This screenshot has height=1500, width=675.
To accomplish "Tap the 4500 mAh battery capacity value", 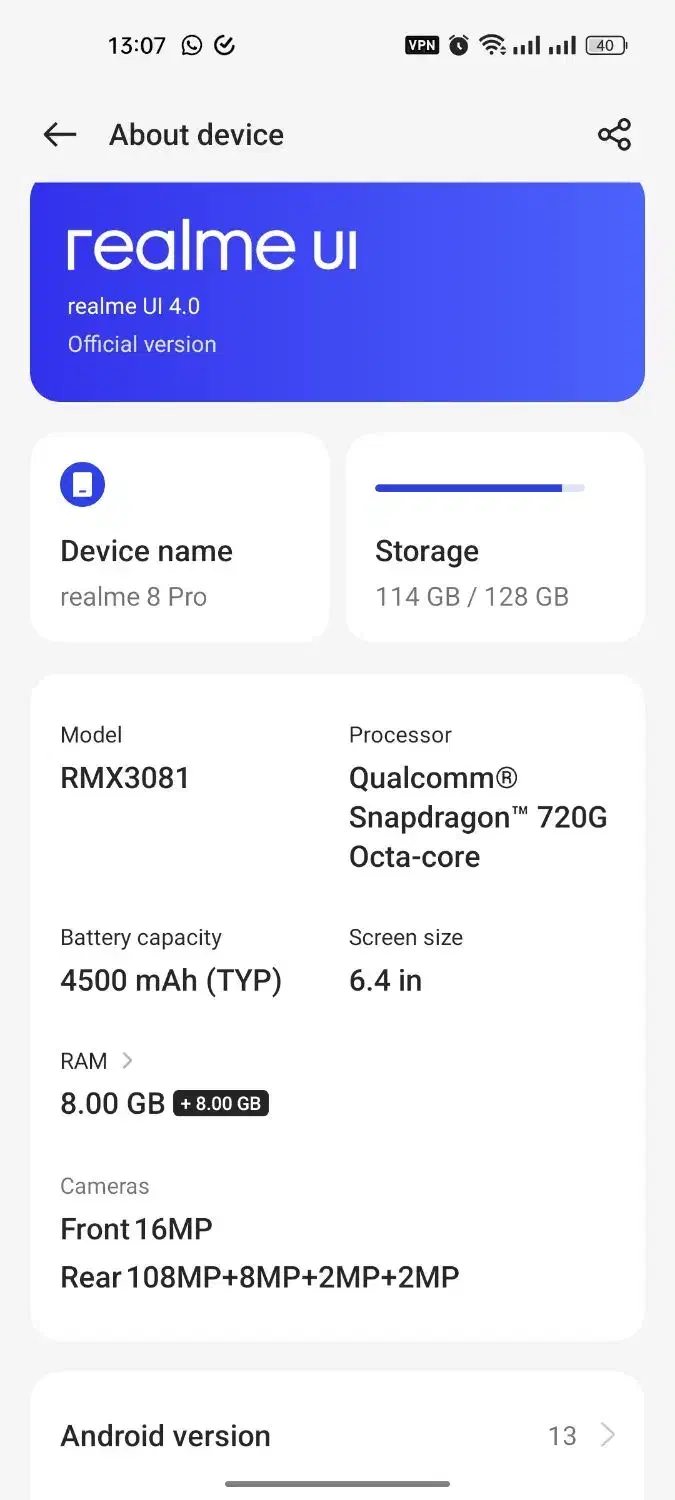I will point(171,981).
